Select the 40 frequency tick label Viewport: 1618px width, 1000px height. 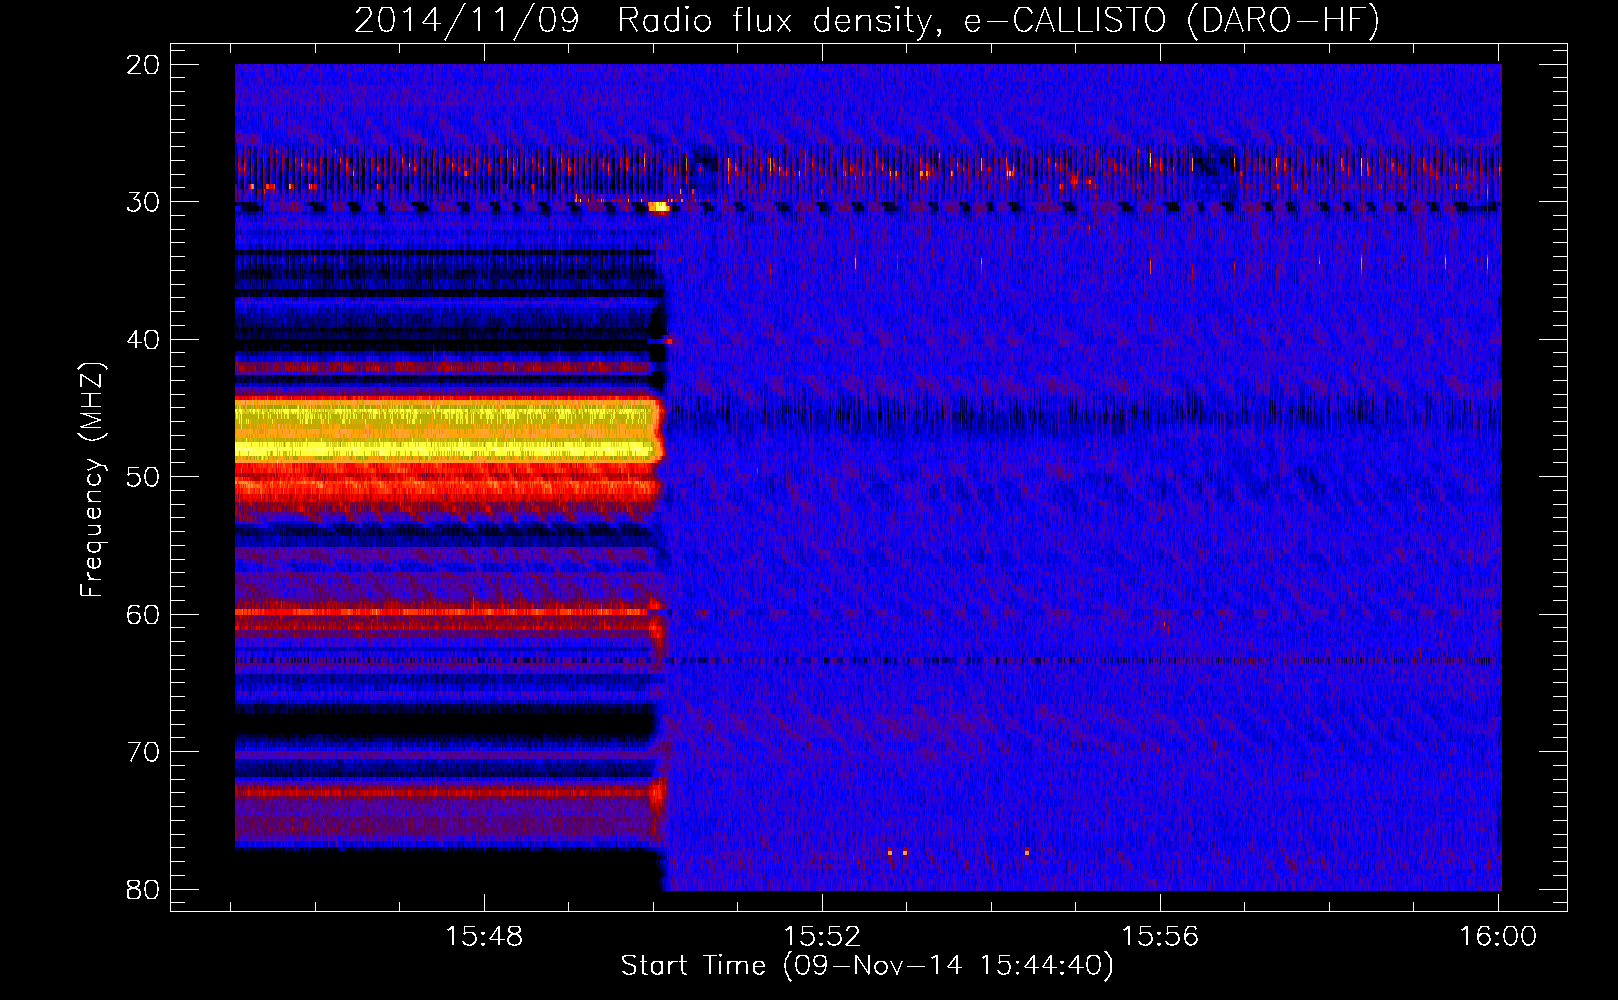tap(144, 340)
